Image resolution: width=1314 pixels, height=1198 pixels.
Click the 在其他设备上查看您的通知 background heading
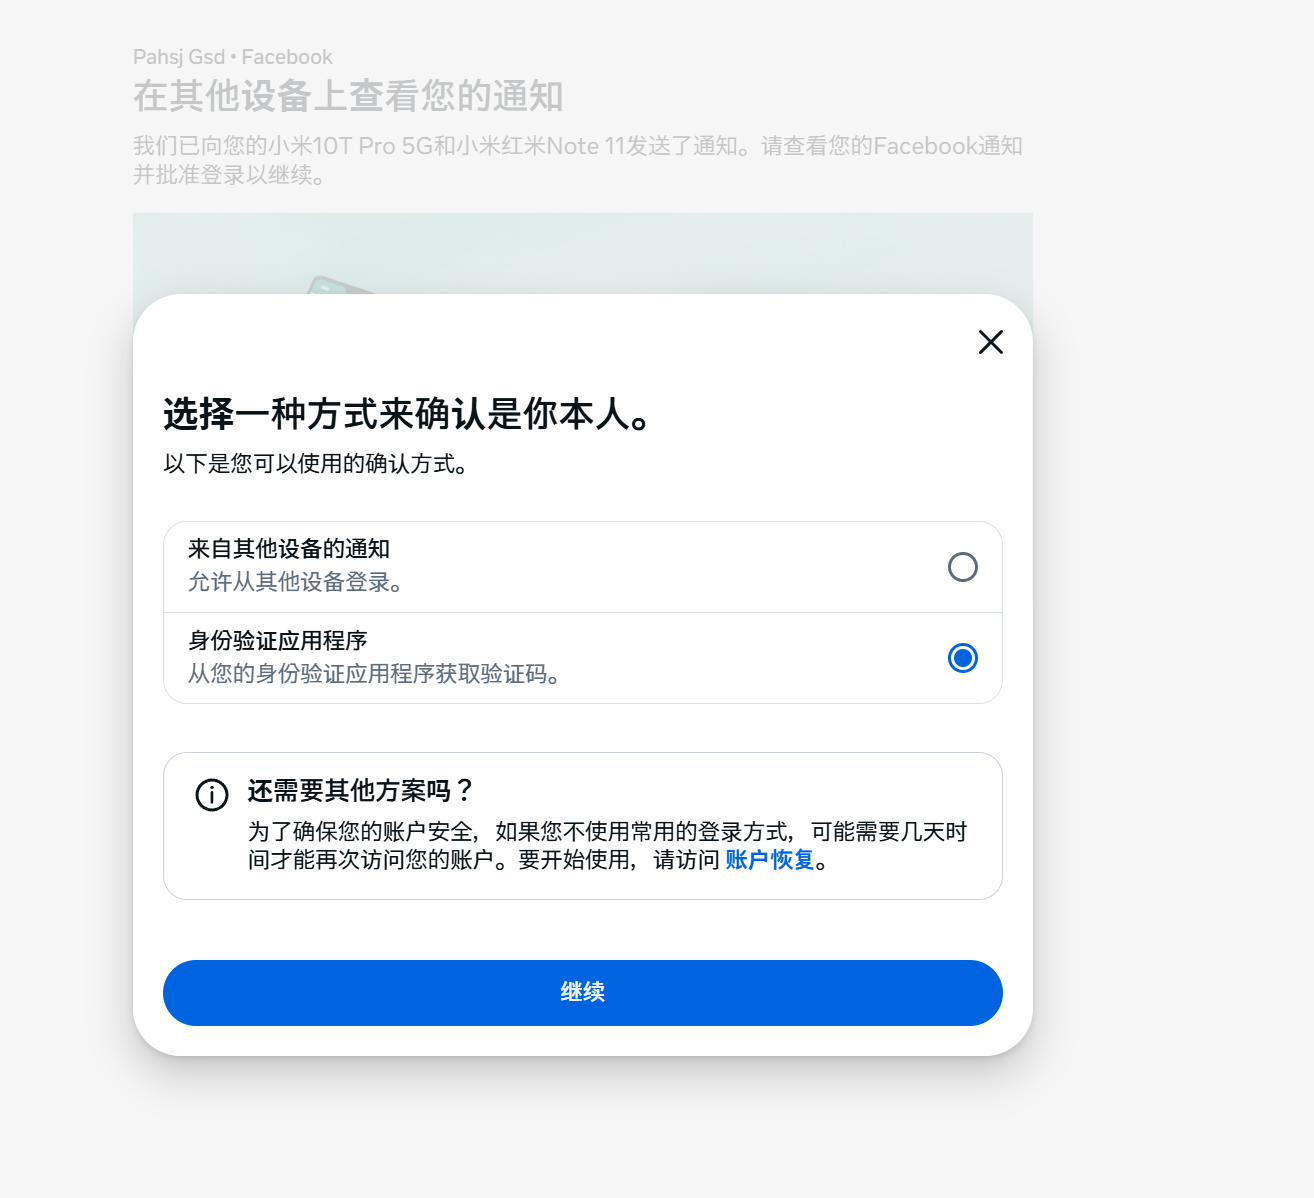click(348, 96)
